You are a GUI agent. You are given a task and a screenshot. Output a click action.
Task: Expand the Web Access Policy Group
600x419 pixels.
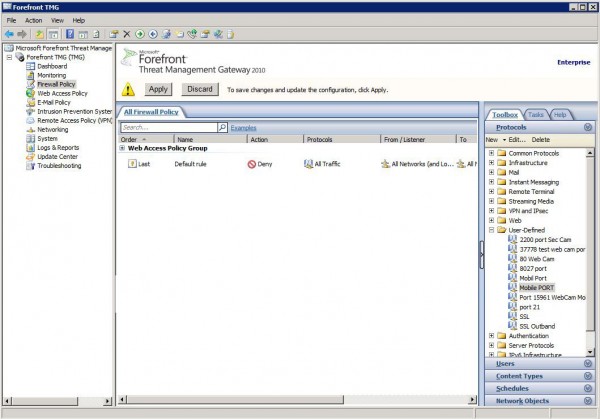[123, 148]
